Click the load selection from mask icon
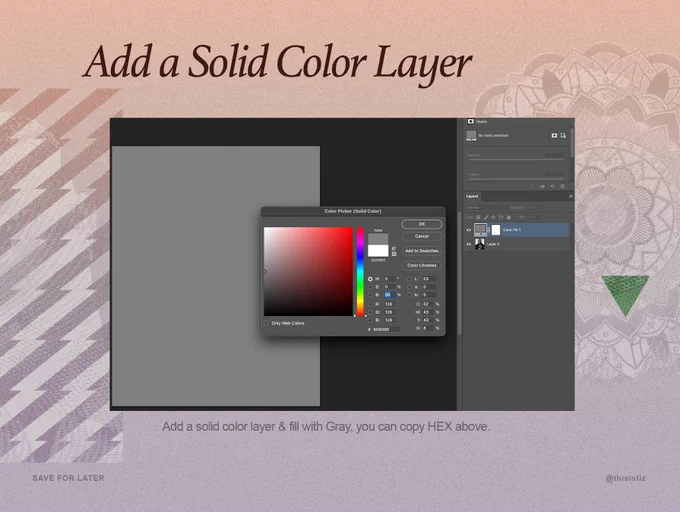680x512 pixels. click(x=533, y=186)
